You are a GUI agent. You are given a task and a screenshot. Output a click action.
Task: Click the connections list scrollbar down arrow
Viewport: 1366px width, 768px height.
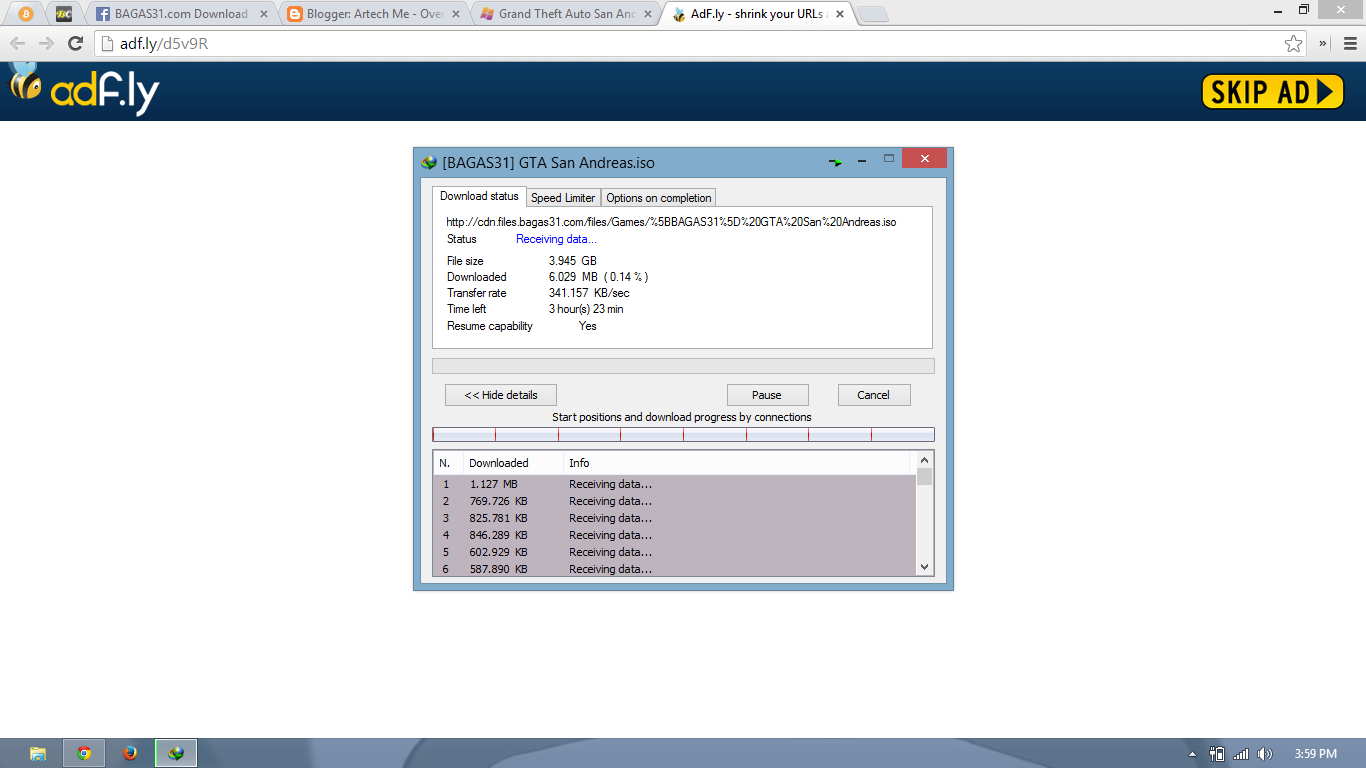[x=924, y=567]
